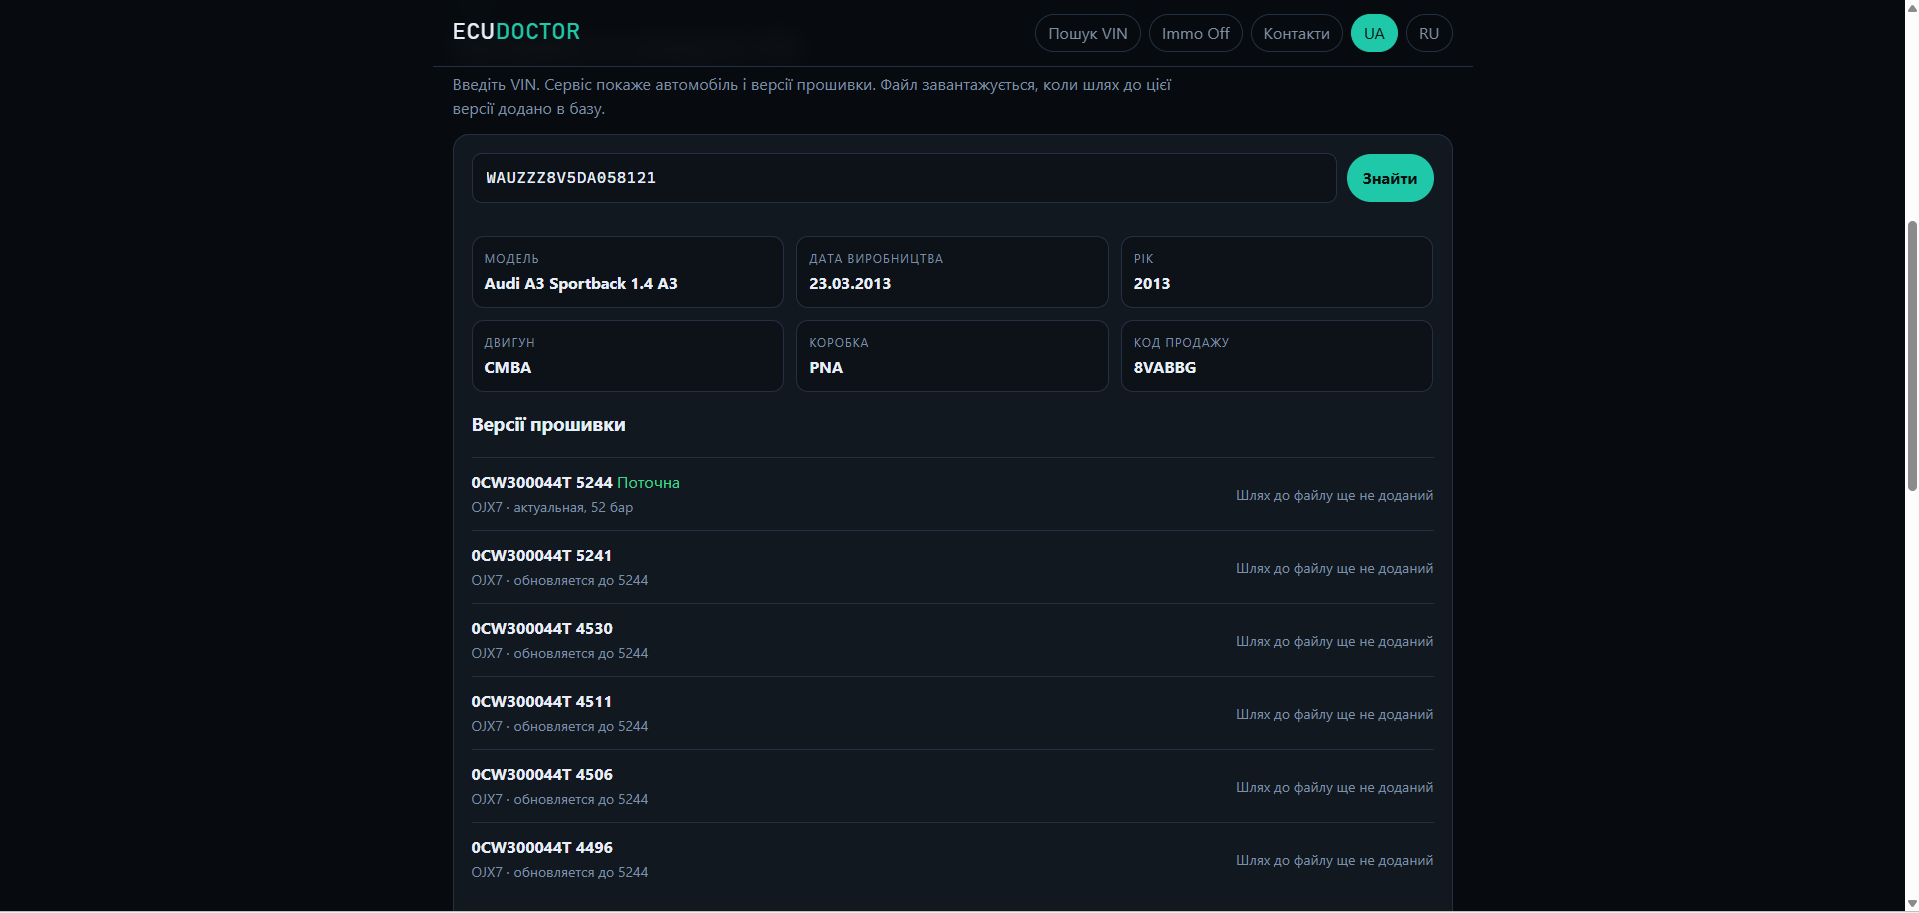
Task: Select firmware row 0CW300044T 4511
Action: (952, 714)
